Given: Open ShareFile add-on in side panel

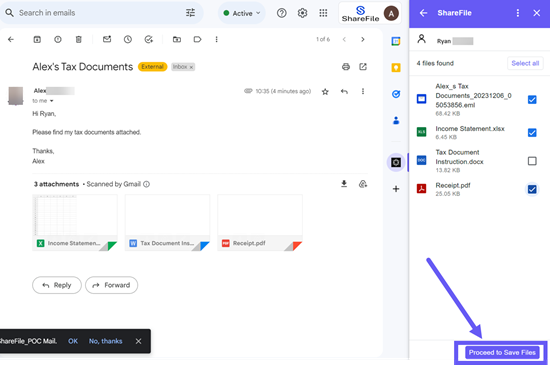Looking at the screenshot, I should [x=396, y=162].
